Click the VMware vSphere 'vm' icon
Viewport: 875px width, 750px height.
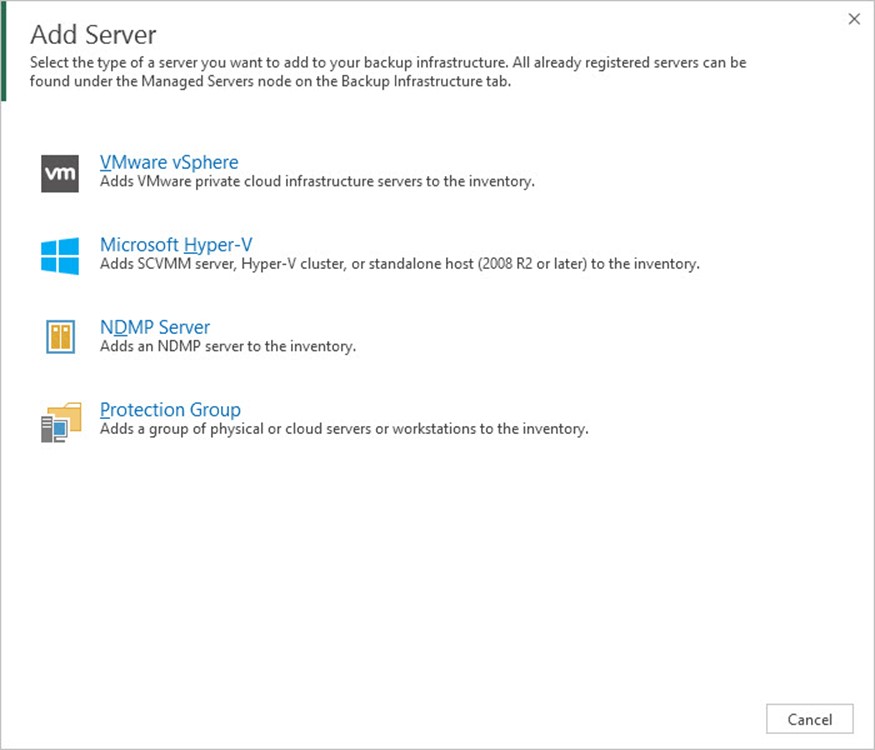60,173
